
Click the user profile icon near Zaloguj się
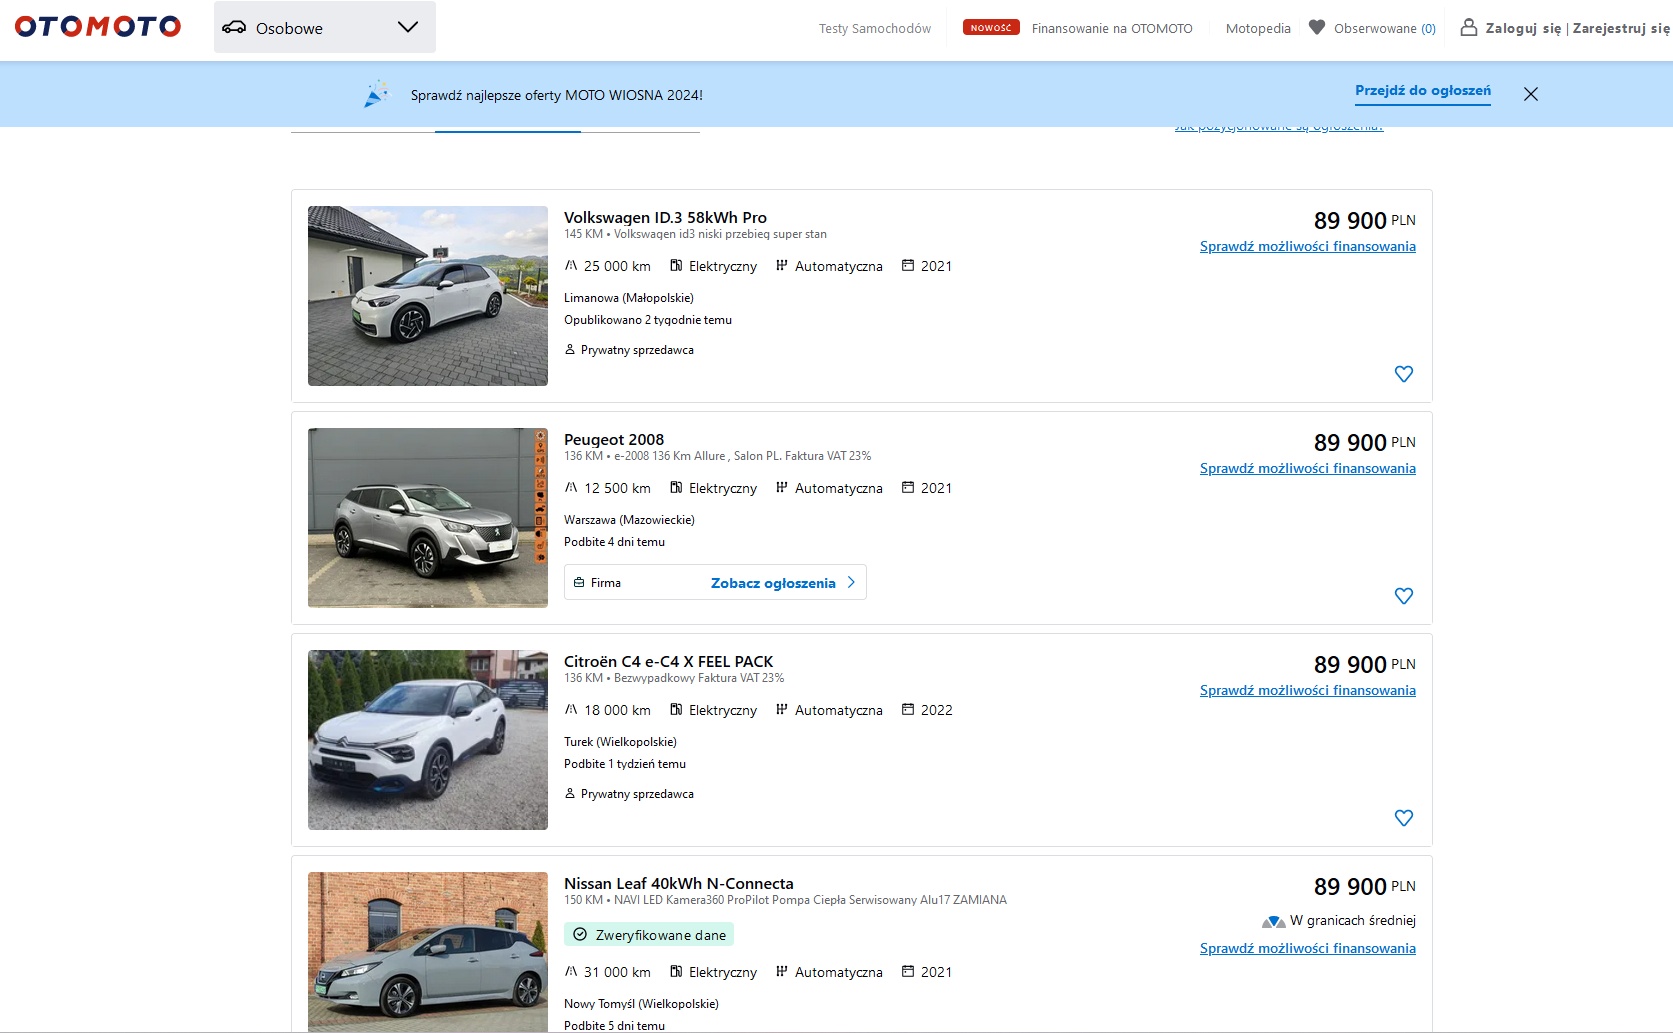click(x=1469, y=27)
